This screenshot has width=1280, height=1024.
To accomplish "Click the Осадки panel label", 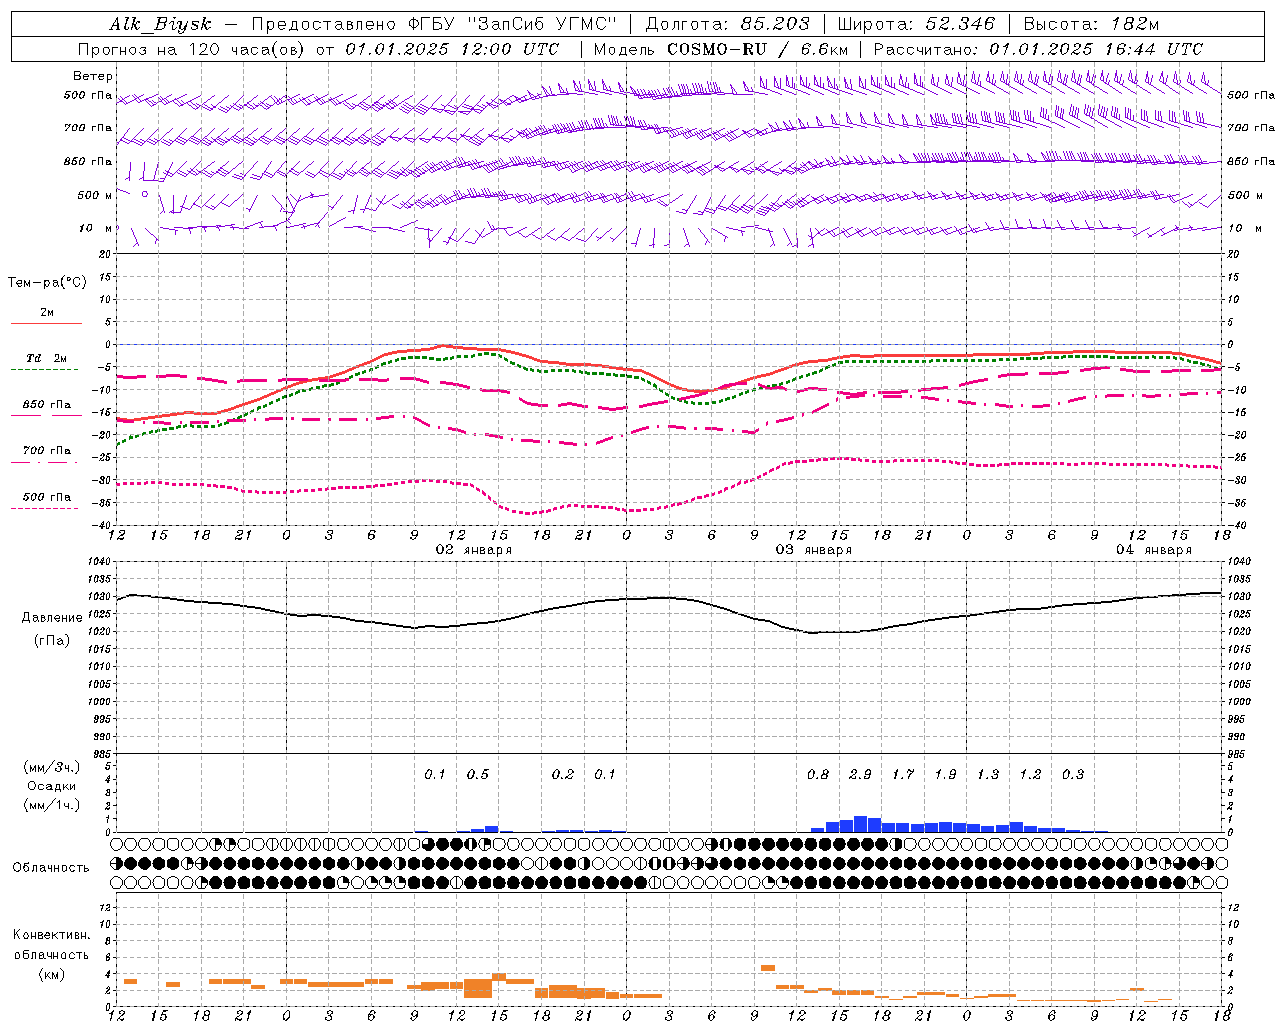I will point(52,786).
